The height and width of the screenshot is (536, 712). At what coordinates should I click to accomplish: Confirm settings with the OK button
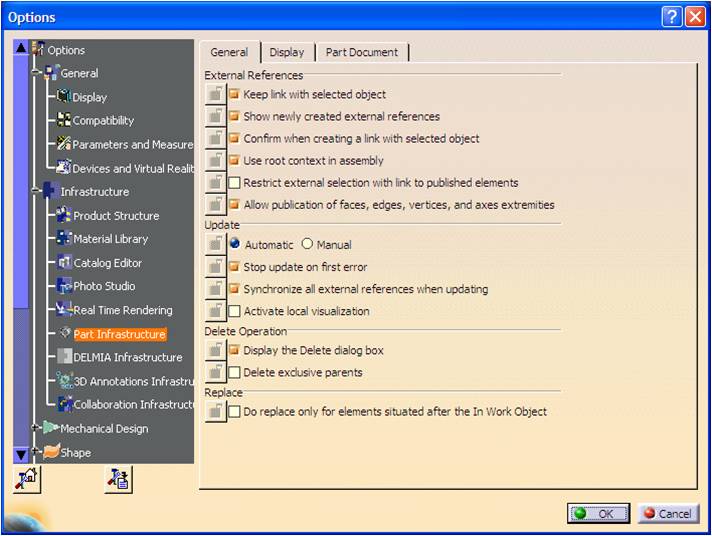click(x=598, y=513)
